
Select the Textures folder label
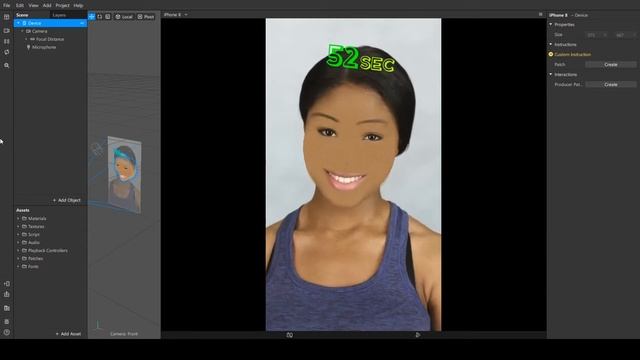click(x=36, y=227)
